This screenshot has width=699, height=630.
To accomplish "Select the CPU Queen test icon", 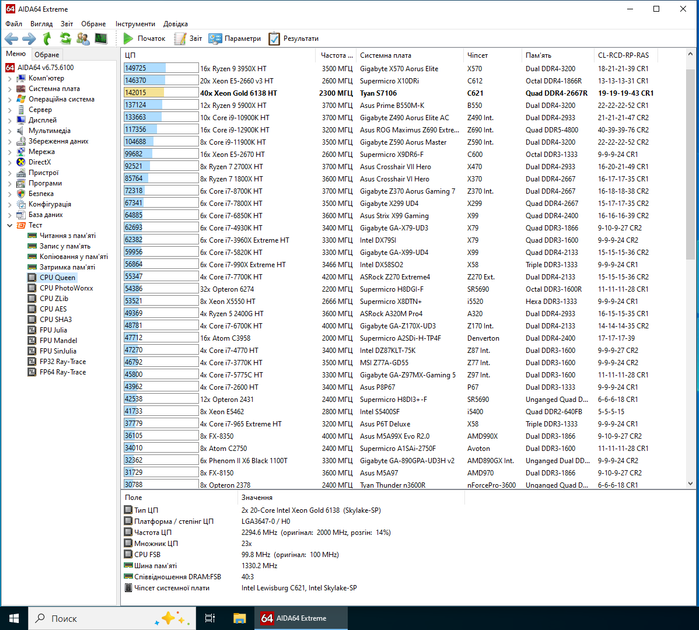I will coord(32,278).
